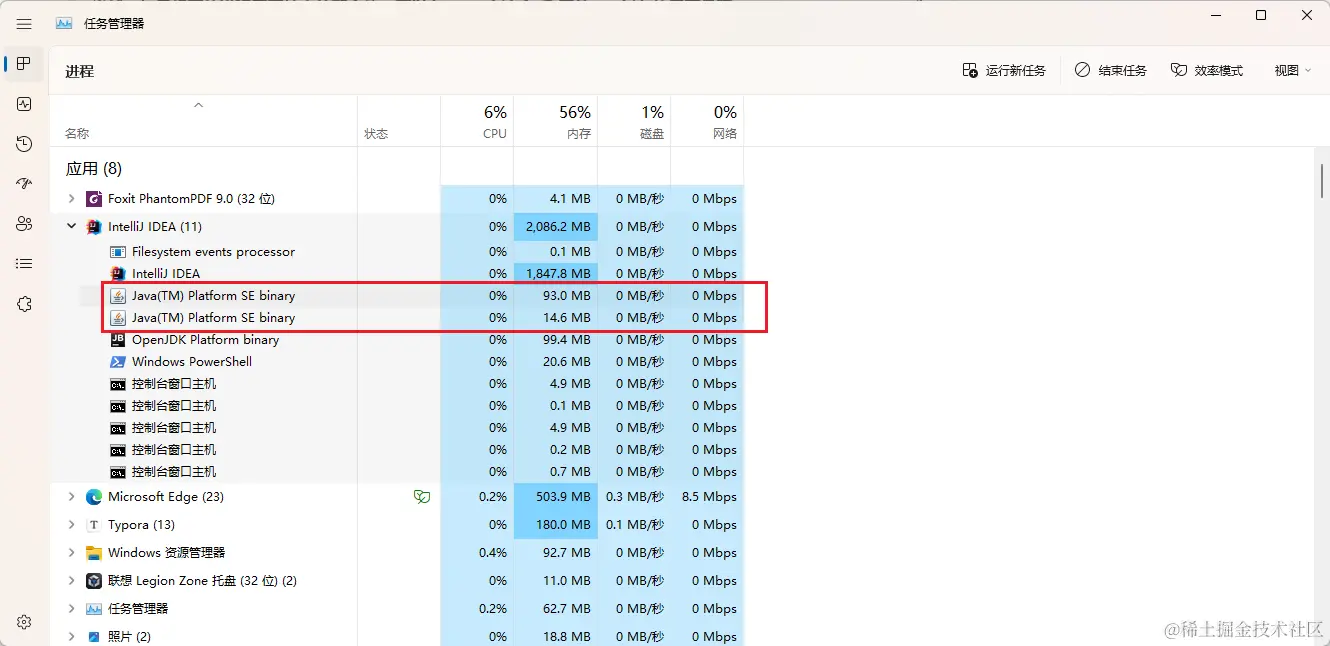Screen dimensions: 1330x646
Task: Expand the Microsoft Edge (23) group
Action: [x=71, y=497]
